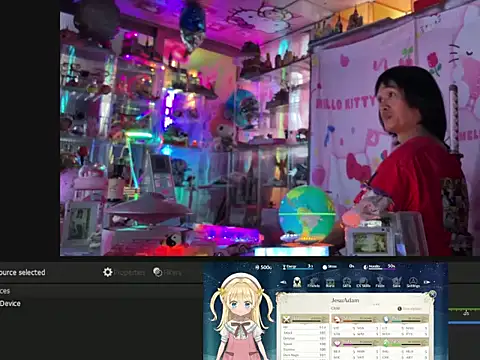Click the 500c currency counter
480x360 pixels.
coord(263,267)
